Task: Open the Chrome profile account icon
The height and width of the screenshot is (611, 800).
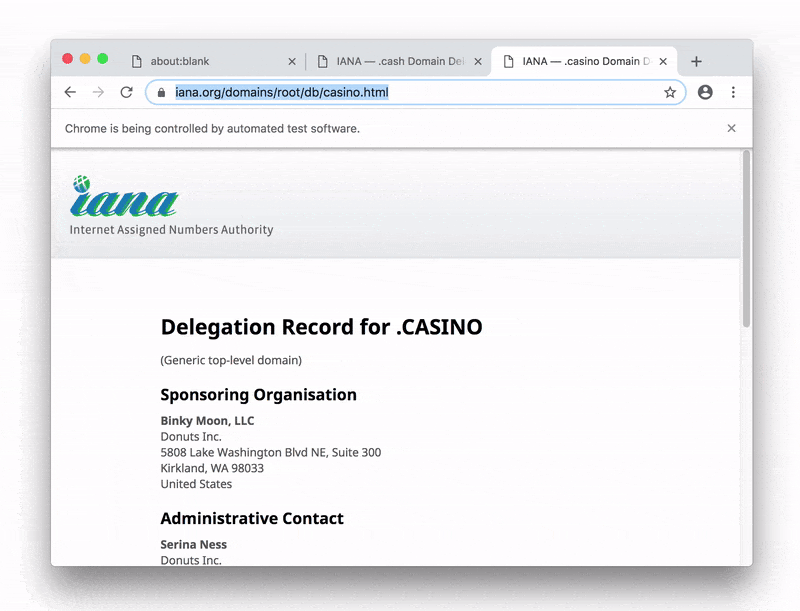Action: point(705,92)
